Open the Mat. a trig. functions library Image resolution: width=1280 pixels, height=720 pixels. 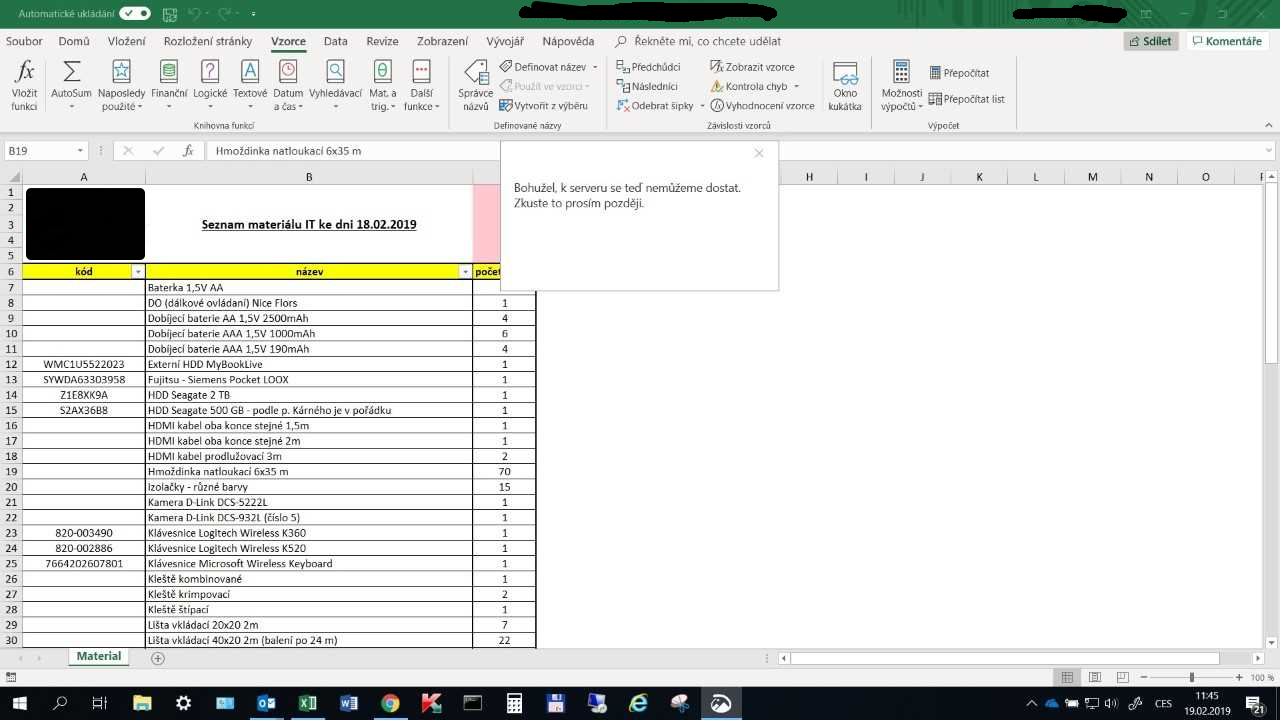point(382,85)
